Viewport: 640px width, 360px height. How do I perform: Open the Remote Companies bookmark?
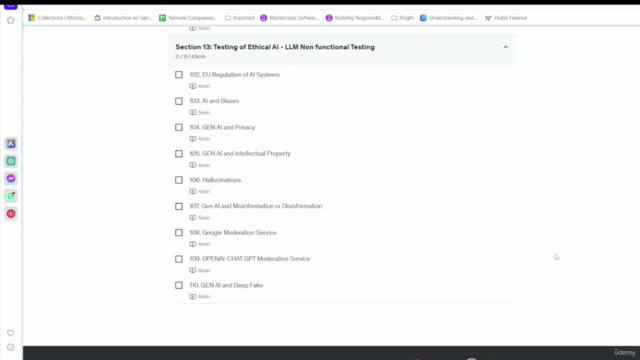point(188,18)
